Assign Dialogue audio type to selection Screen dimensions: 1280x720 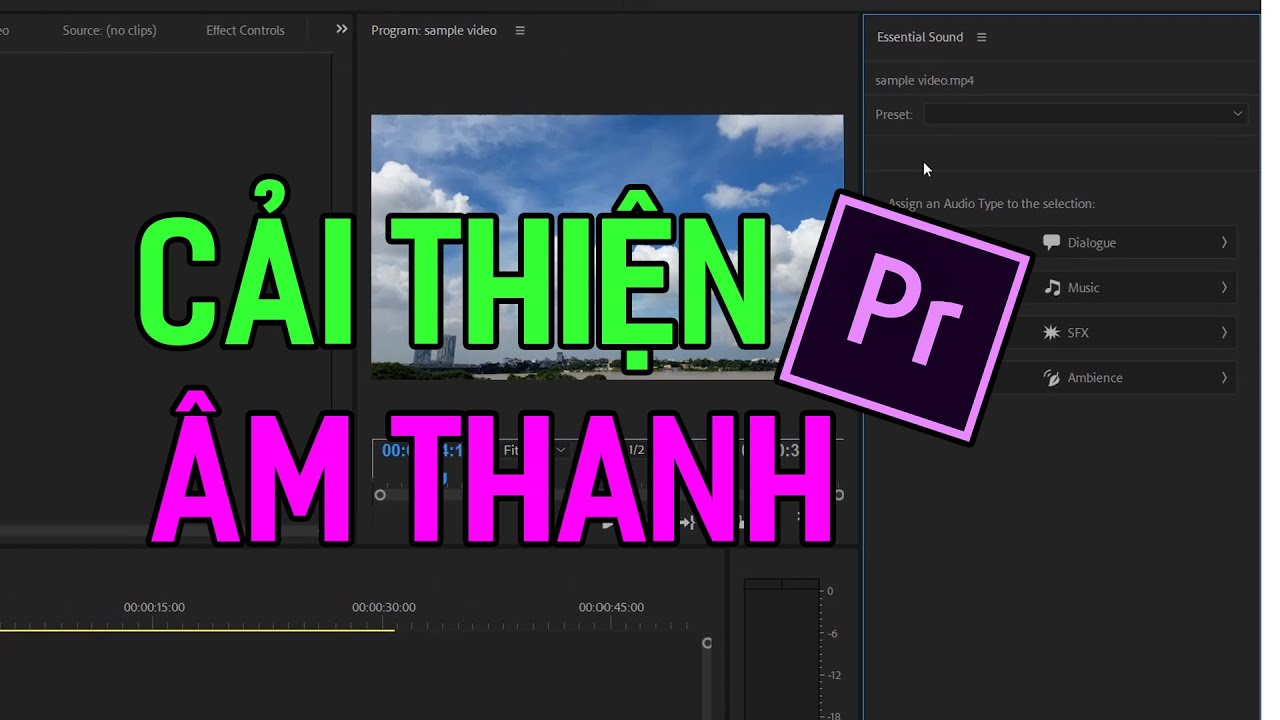1132,242
